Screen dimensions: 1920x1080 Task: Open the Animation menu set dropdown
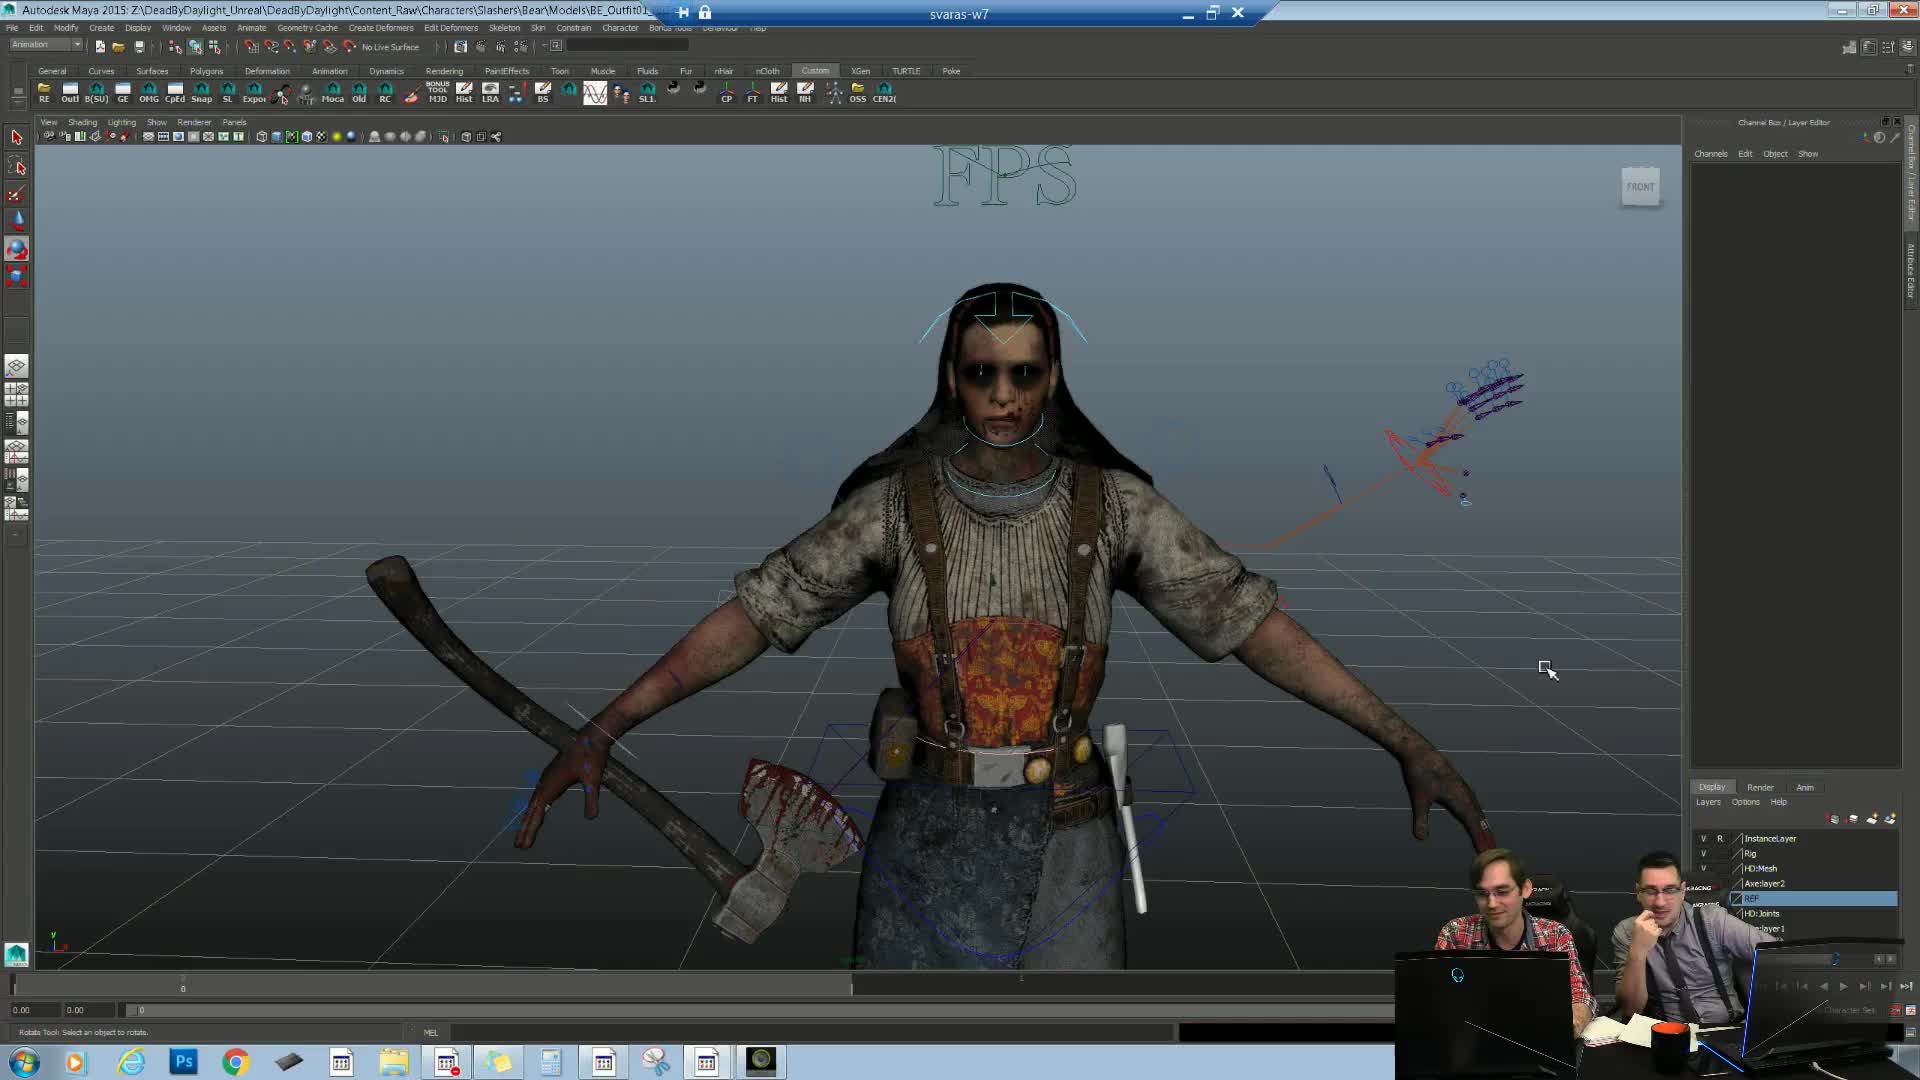(x=46, y=45)
